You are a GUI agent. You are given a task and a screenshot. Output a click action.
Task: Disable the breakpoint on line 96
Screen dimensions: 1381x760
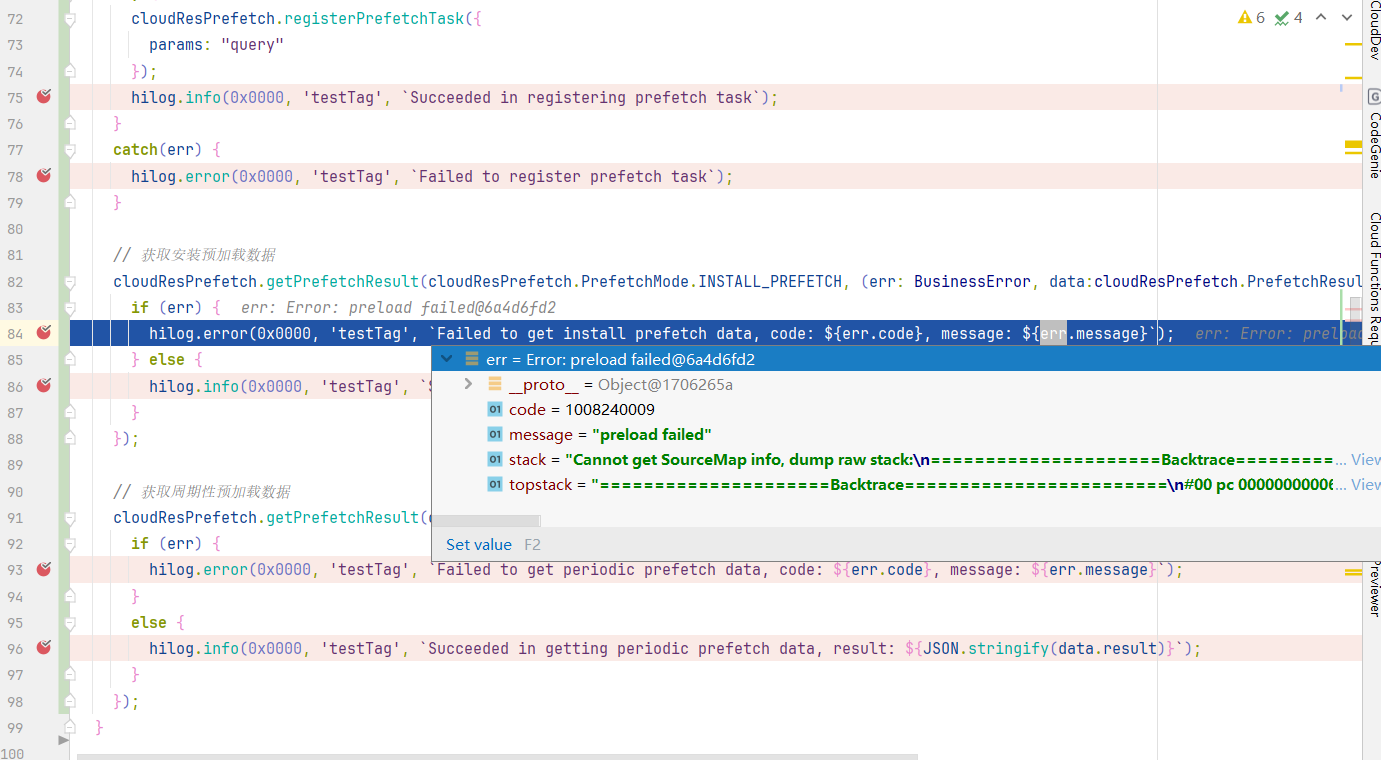pyautogui.click(x=43, y=648)
